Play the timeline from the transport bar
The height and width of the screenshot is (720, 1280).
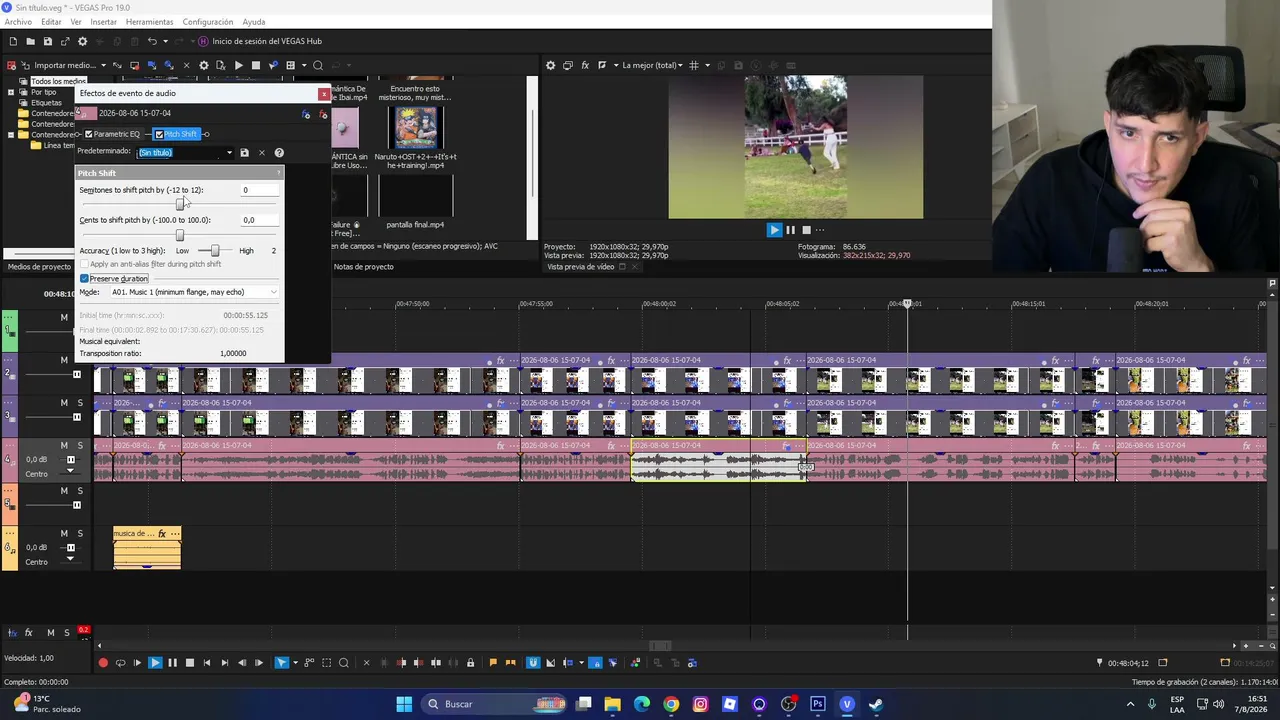[x=155, y=662]
